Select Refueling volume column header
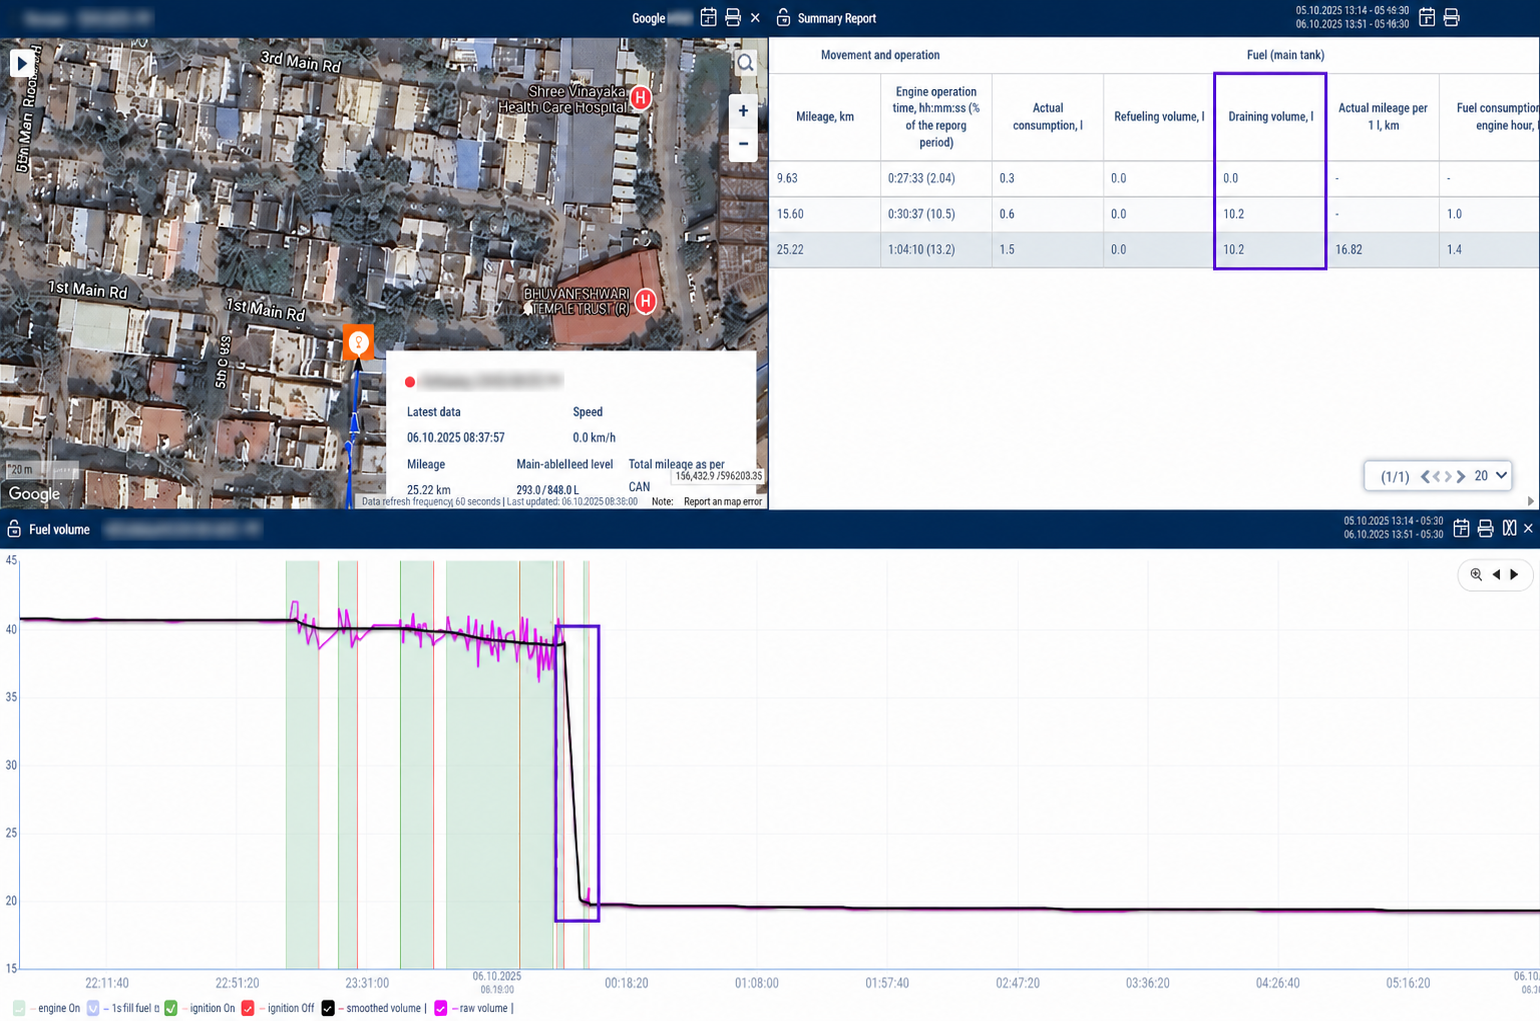Viewport: 1540px width, 1021px height. [1159, 117]
